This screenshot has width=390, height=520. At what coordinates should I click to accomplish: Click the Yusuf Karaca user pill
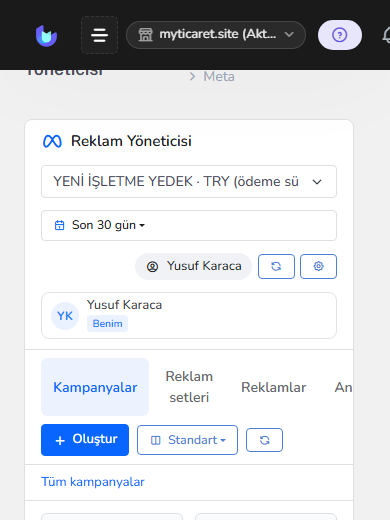[x=193, y=266]
